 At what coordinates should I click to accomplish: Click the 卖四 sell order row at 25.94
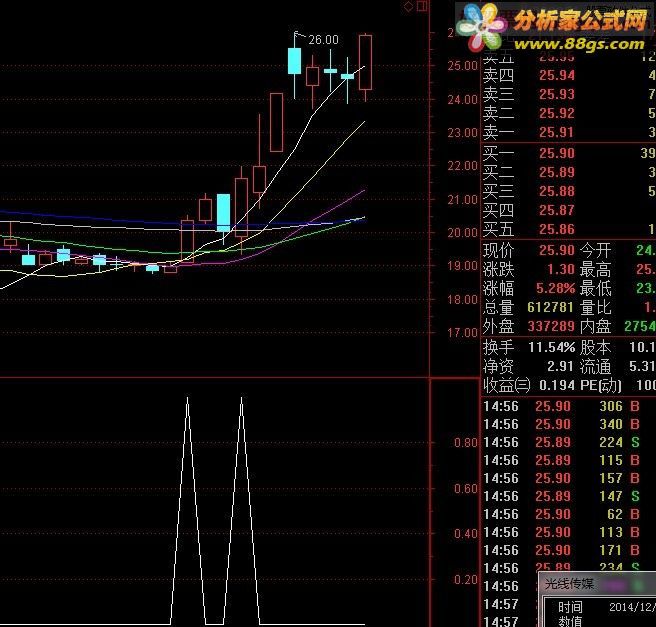click(x=569, y=75)
